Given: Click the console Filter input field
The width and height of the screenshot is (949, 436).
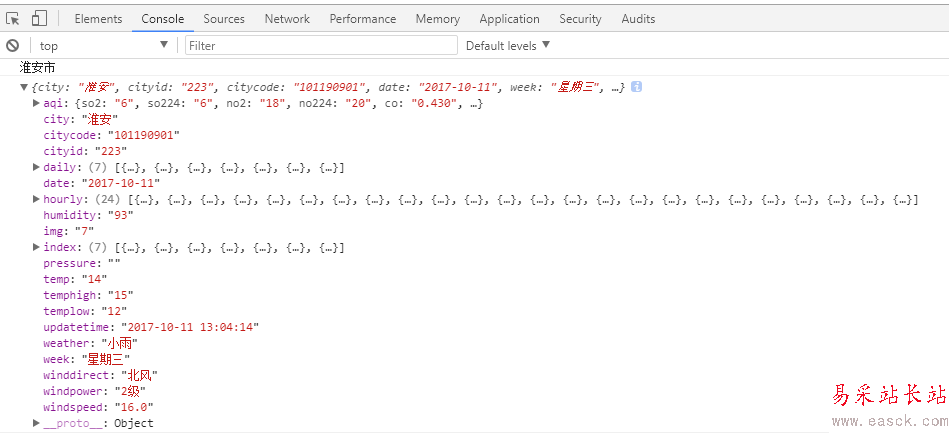Looking at the screenshot, I should coord(320,46).
